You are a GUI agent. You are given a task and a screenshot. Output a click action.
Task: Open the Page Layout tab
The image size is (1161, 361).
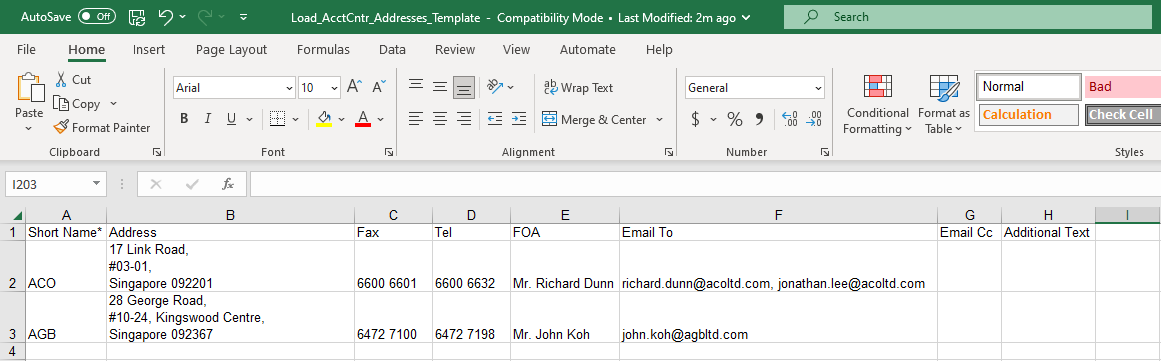coord(231,50)
